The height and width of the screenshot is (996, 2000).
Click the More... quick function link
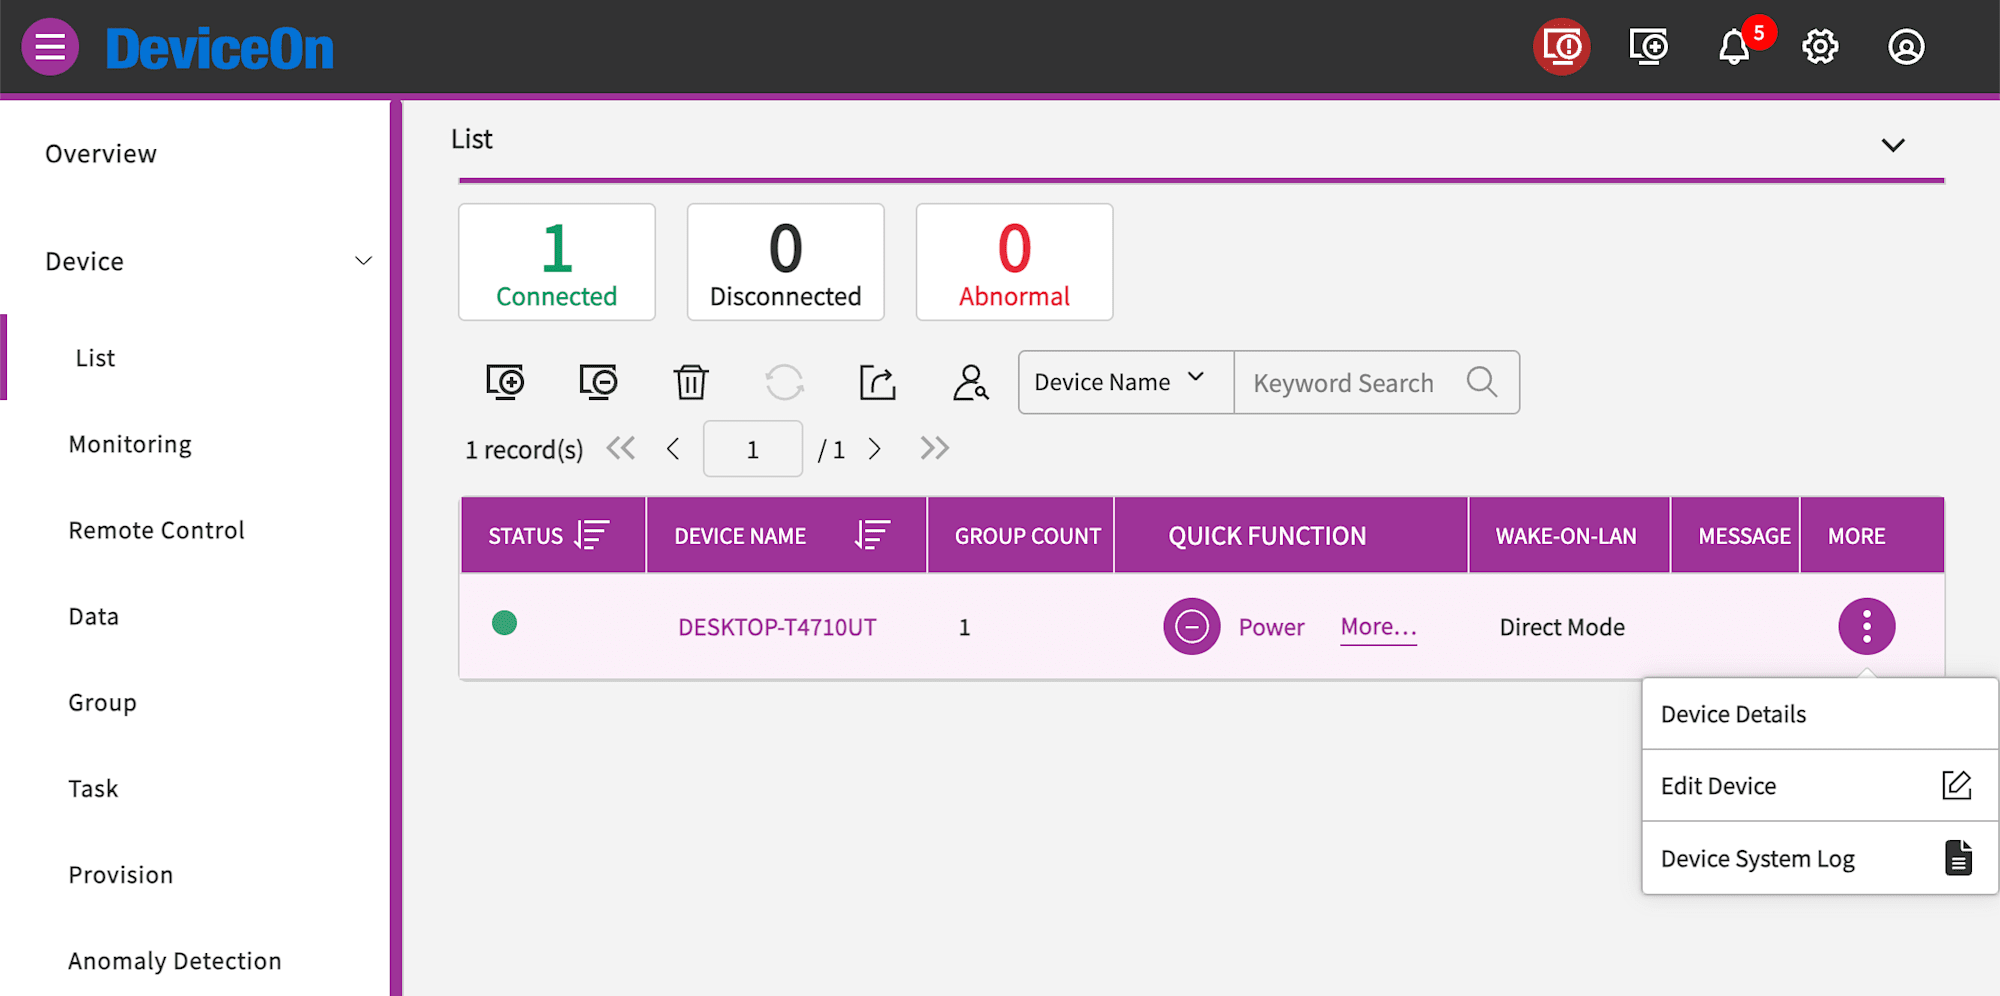coord(1379,627)
